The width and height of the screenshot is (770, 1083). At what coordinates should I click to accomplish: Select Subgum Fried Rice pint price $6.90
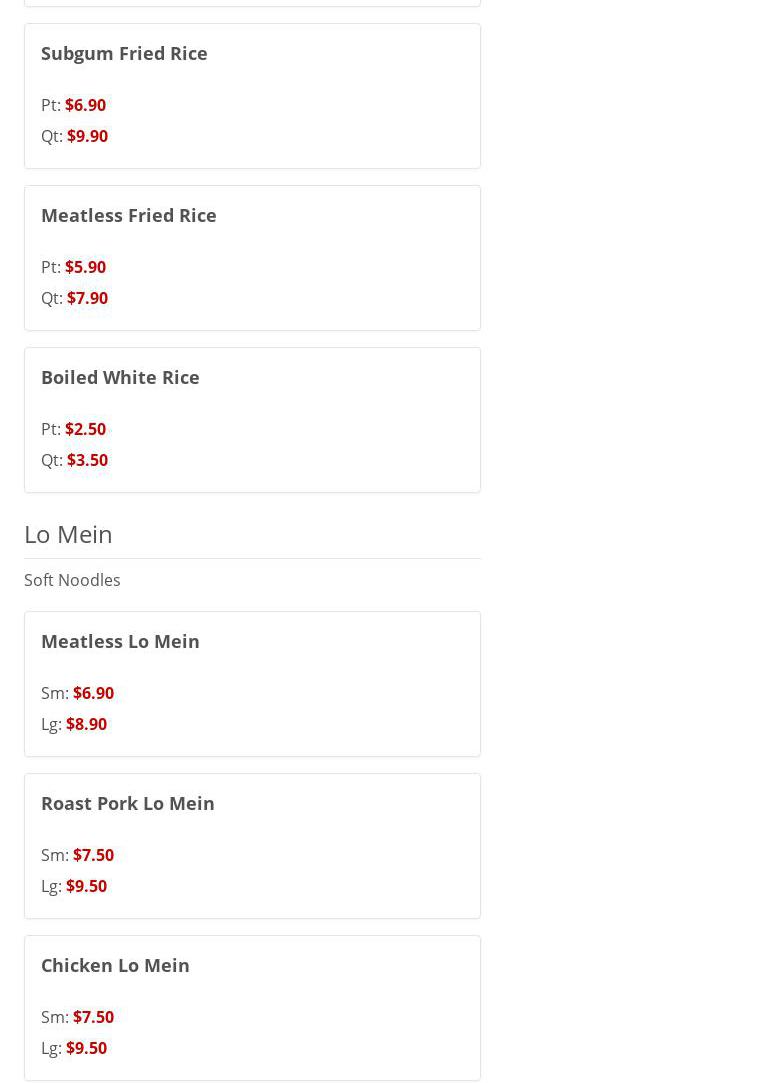point(85,105)
